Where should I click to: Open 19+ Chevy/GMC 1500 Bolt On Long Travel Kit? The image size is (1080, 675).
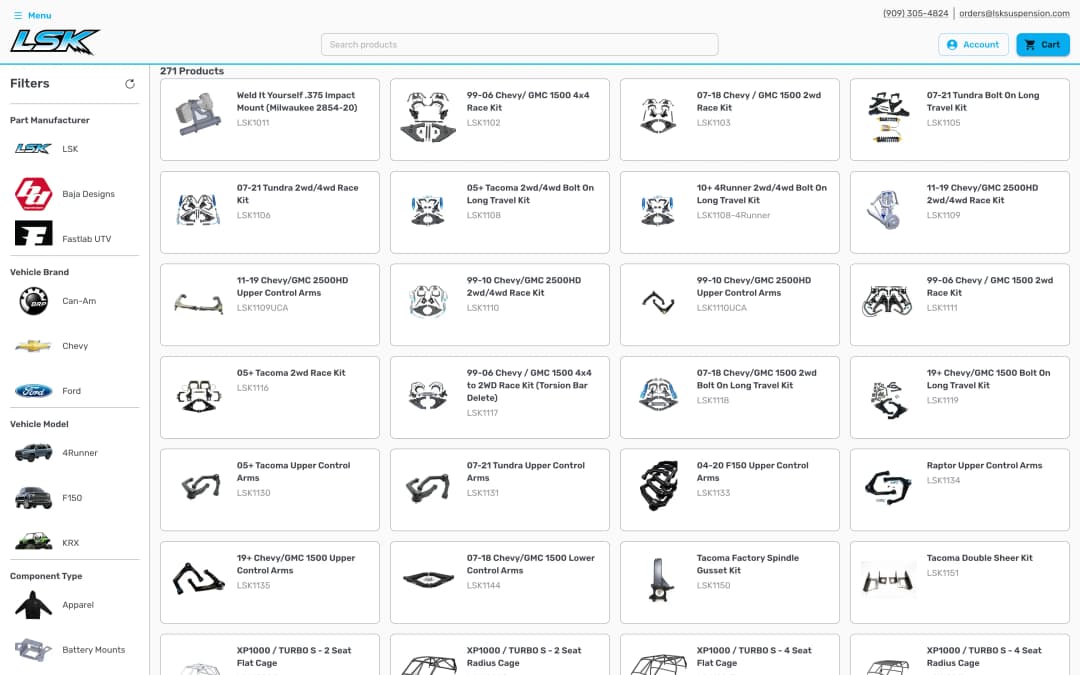959,397
